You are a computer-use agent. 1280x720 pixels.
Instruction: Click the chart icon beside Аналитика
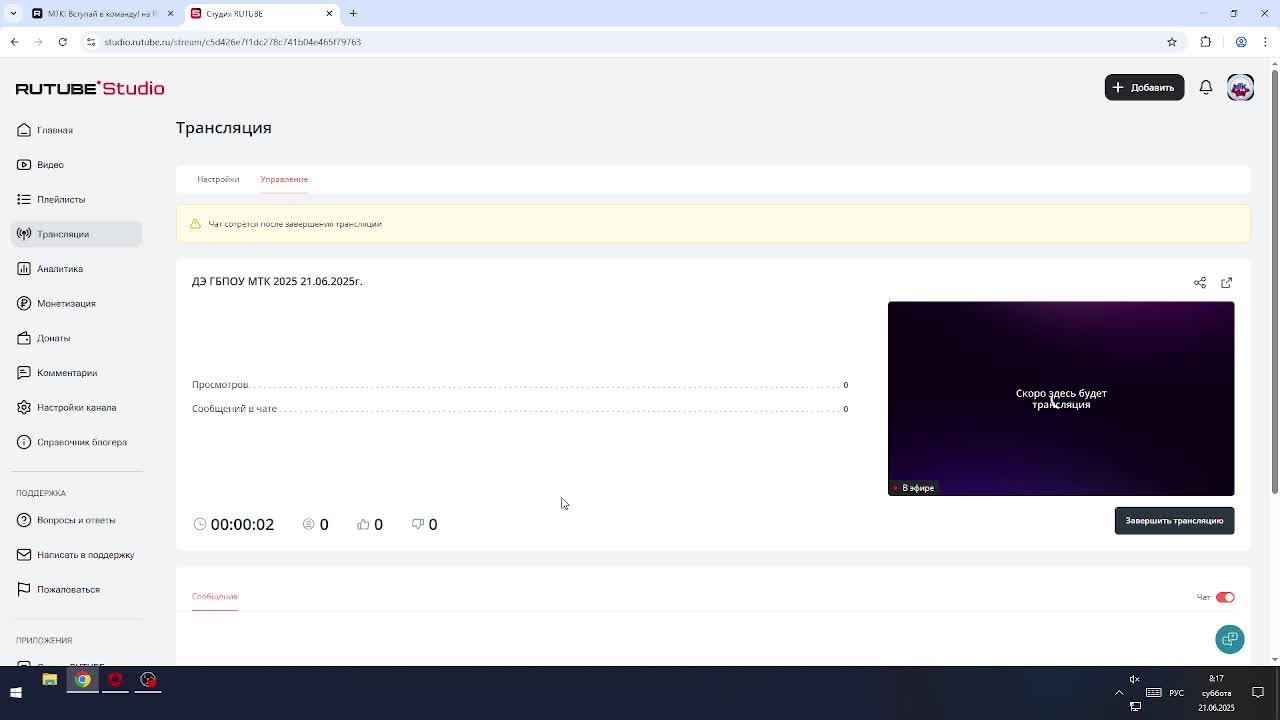point(24,268)
